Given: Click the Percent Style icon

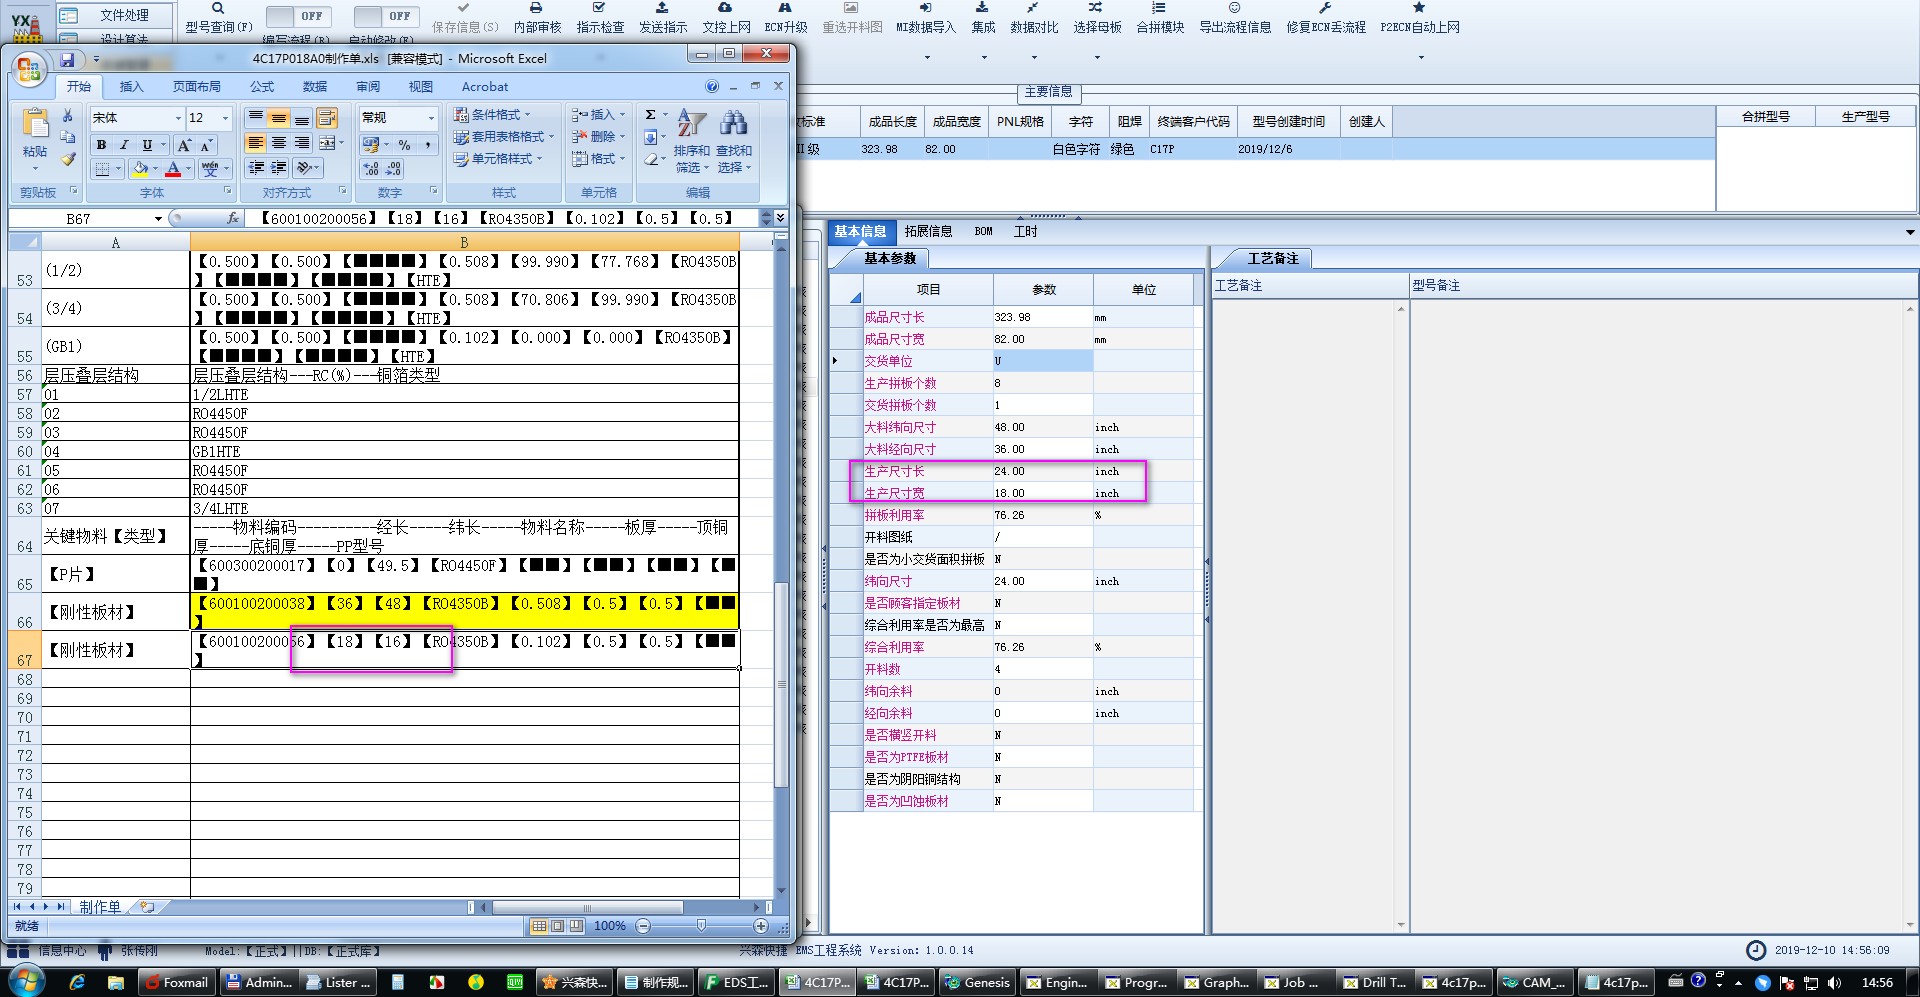Looking at the screenshot, I should 404,145.
